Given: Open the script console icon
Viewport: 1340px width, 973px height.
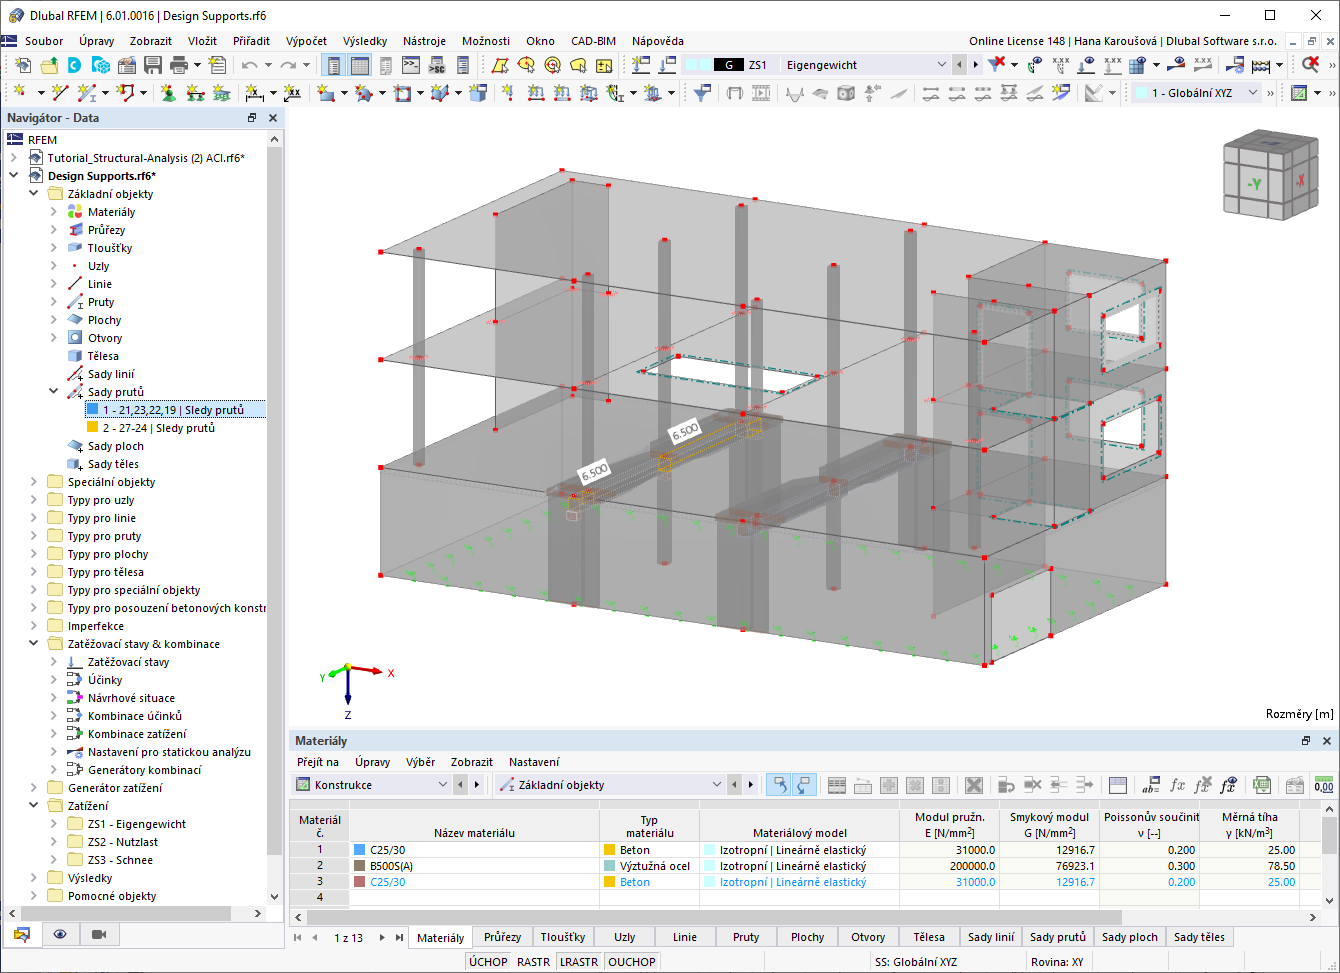Looking at the screenshot, I should point(411,65).
